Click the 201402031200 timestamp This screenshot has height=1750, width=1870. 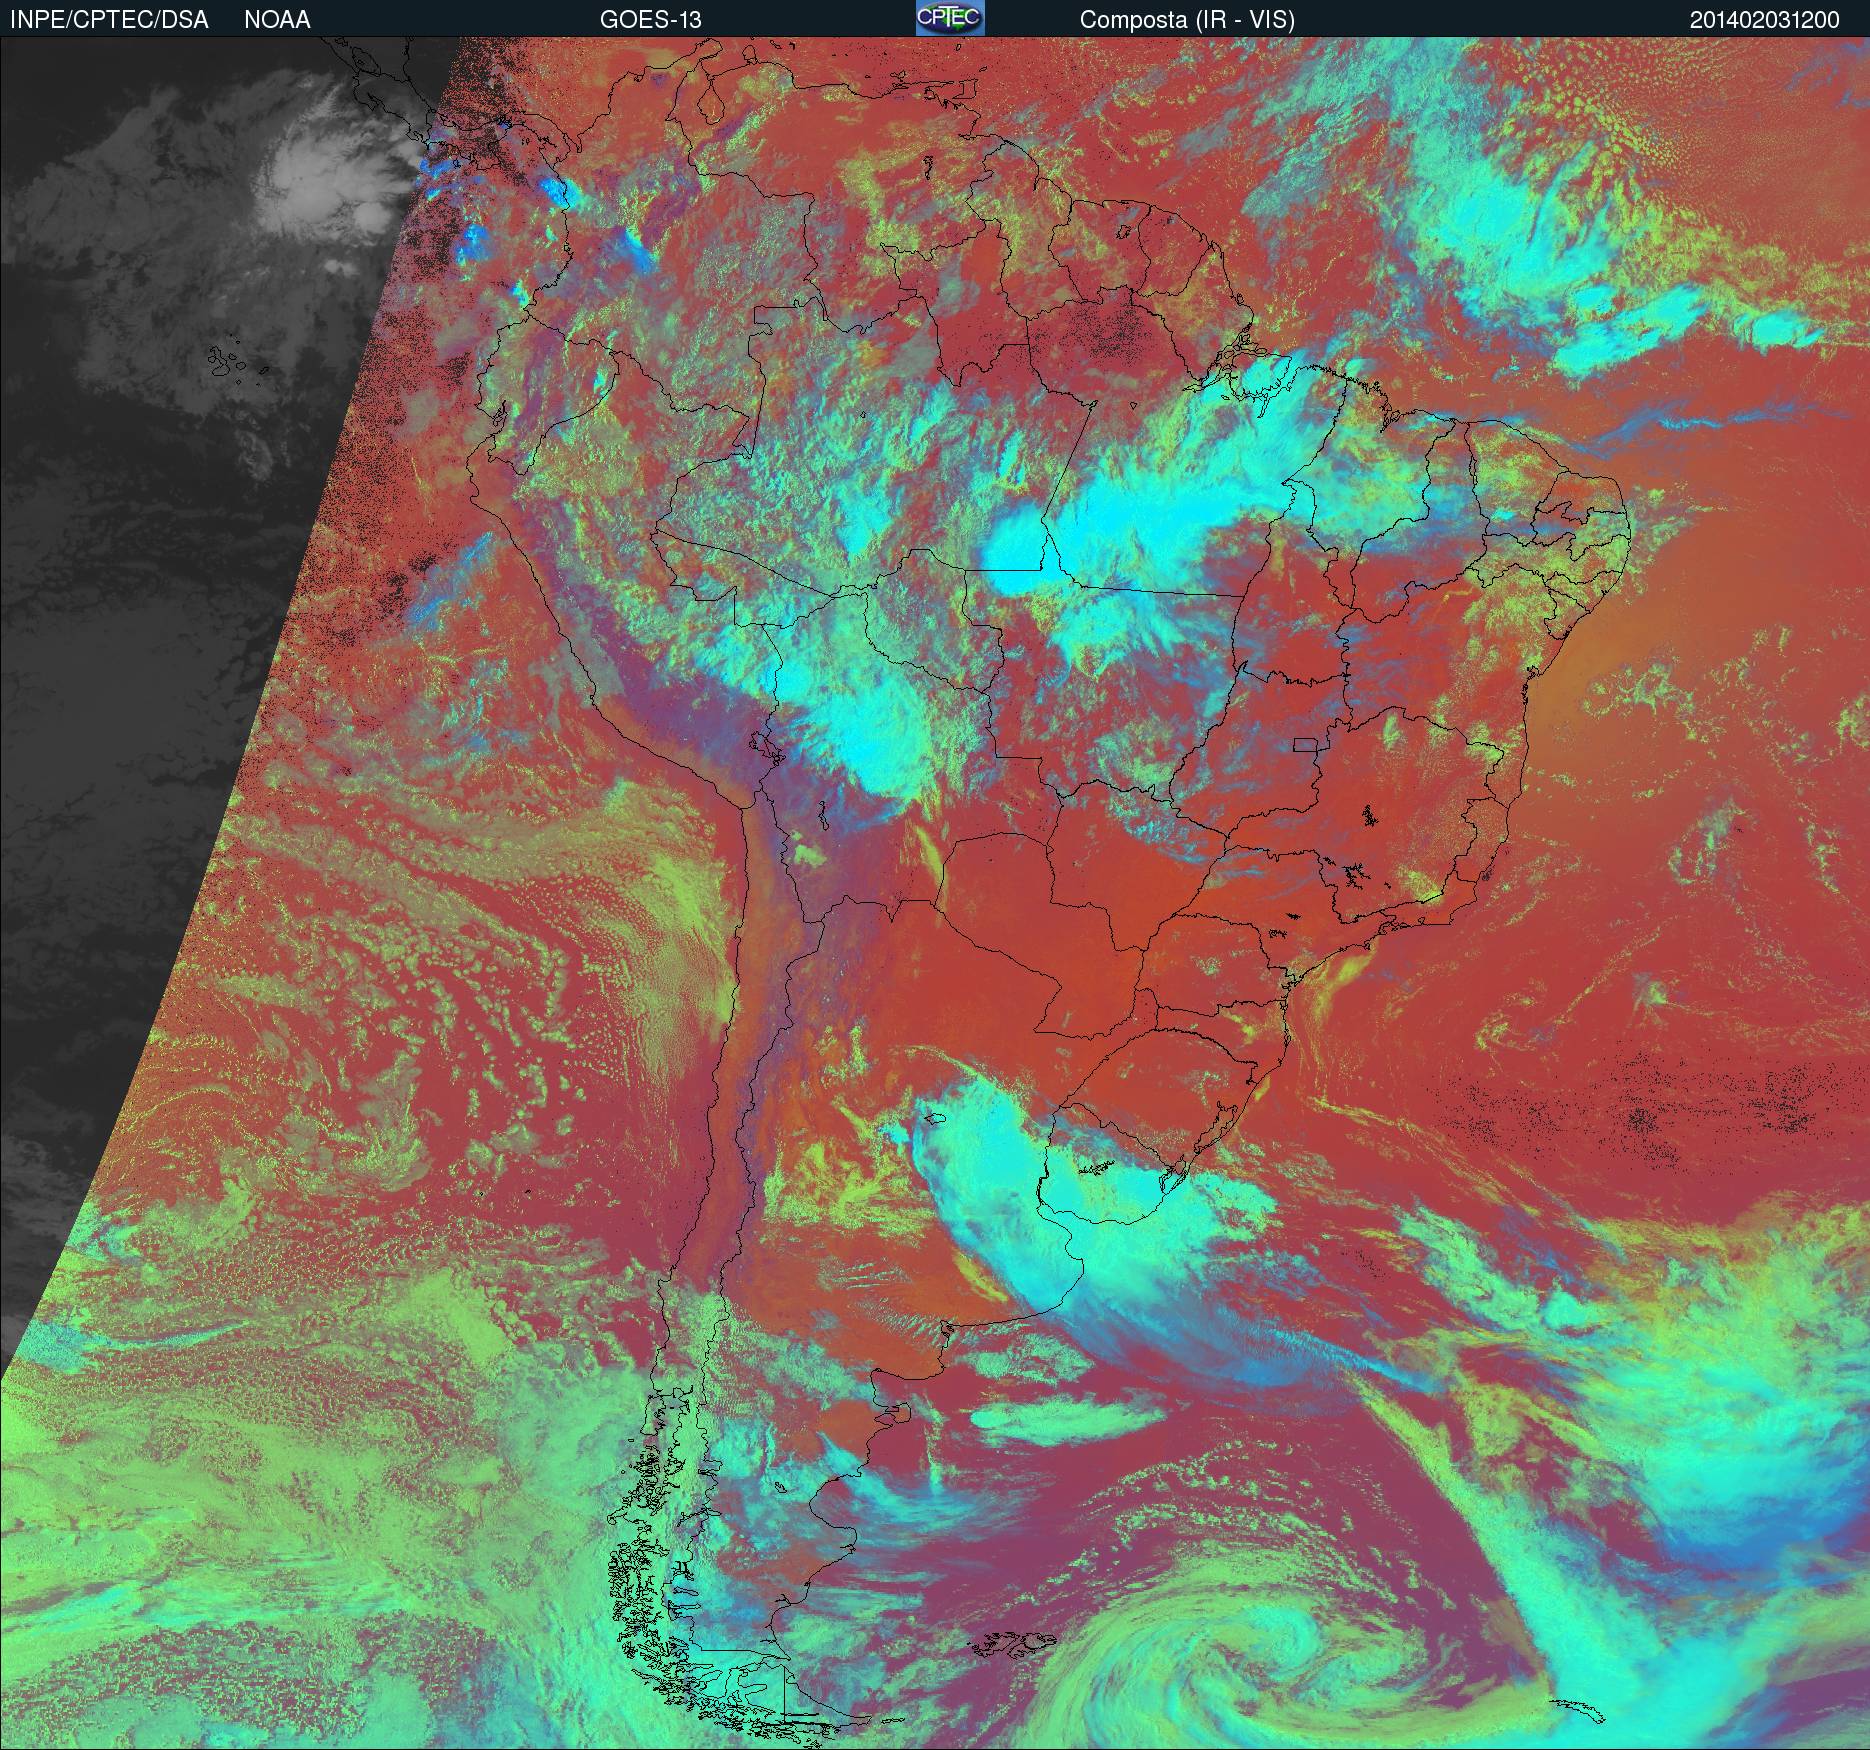coord(1765,20)
